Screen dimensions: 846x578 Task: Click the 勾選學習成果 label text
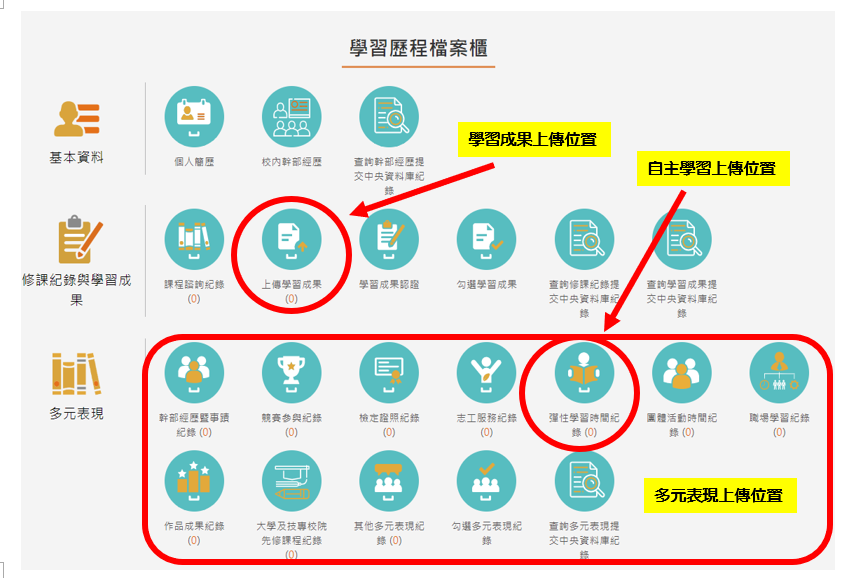[x=486, y=284]
